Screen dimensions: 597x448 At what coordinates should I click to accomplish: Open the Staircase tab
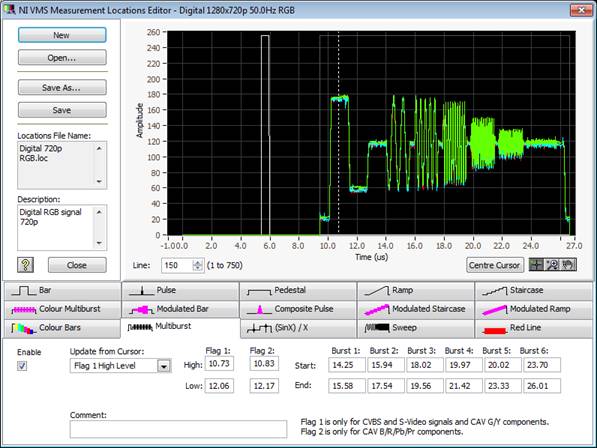coord(533,291)
